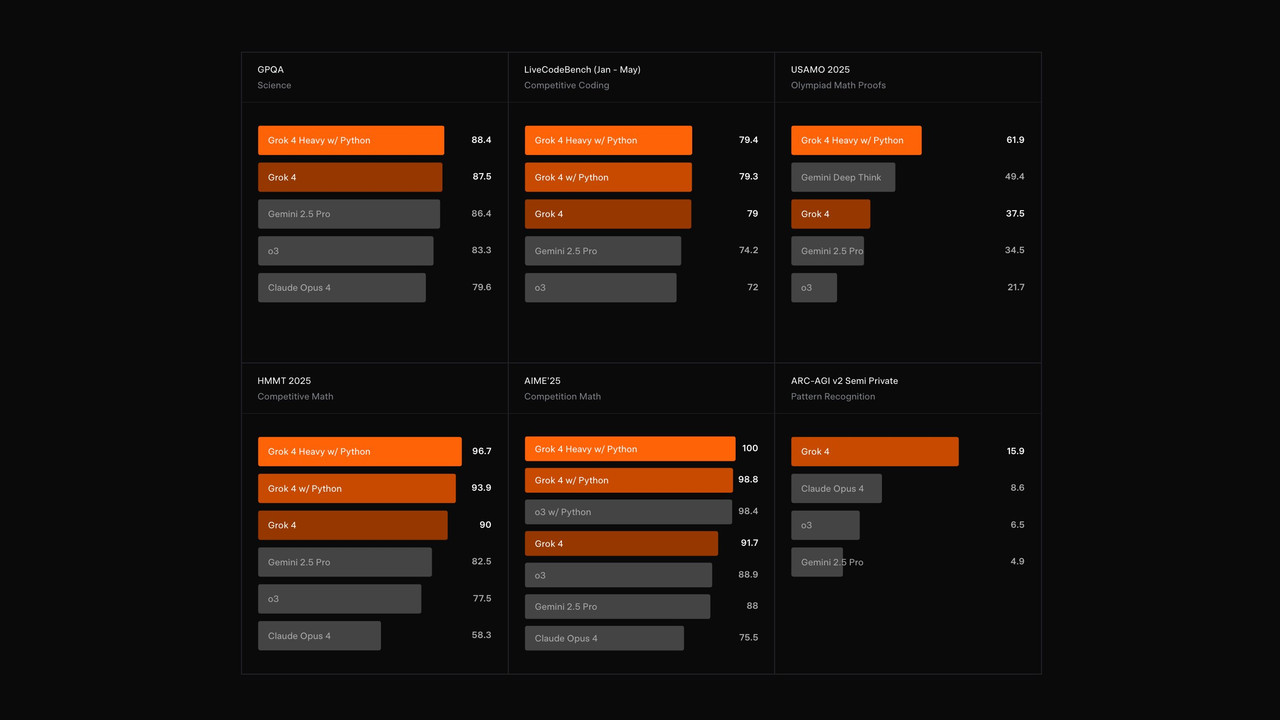This screenshot has width=1280, height=720.
Task: Click the 8.6 score value
Action: click(x=1017, y=489)
